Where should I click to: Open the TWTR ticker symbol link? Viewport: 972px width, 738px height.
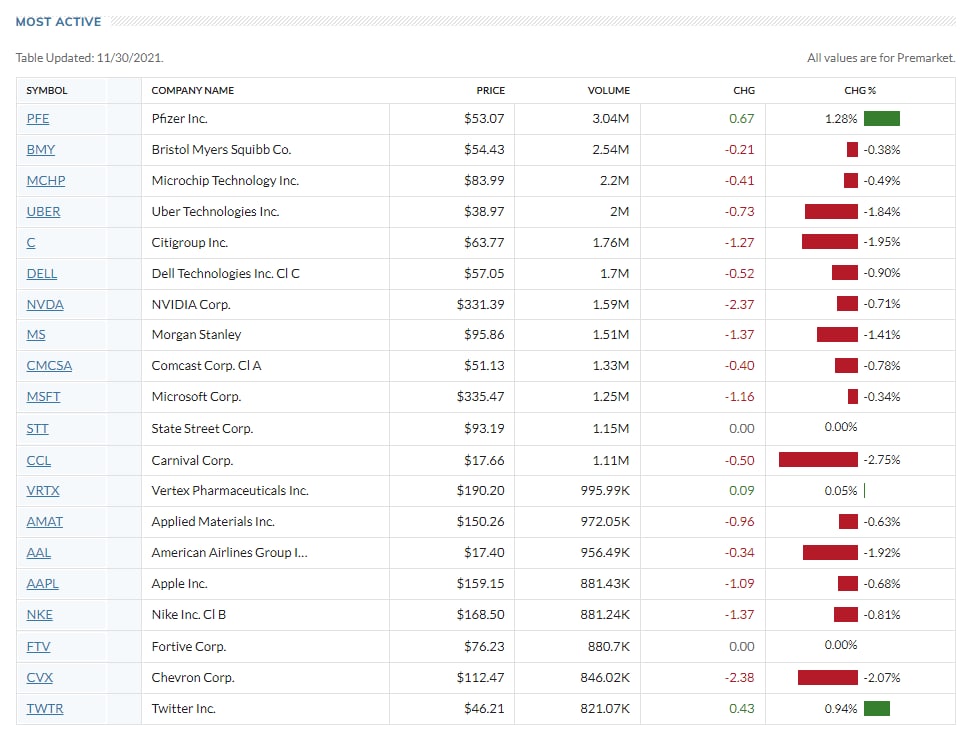point(45,708)
